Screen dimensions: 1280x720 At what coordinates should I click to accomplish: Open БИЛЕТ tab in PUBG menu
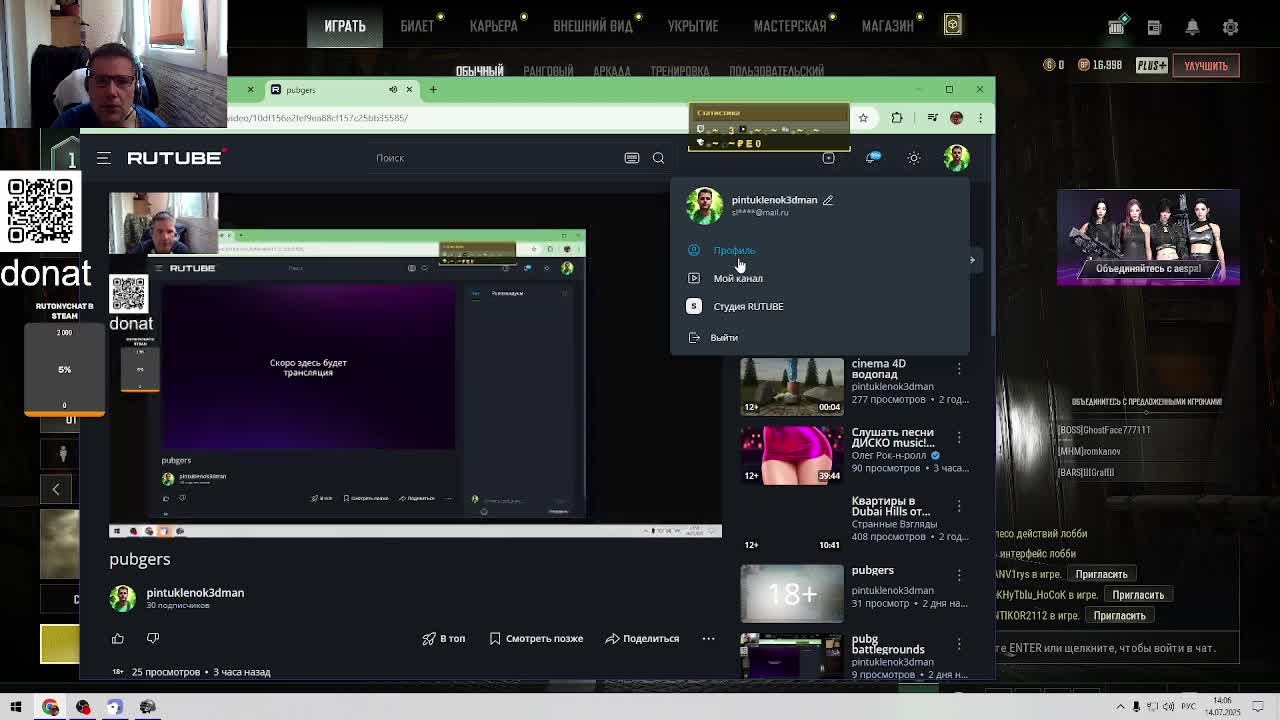[x=417, y=26]
